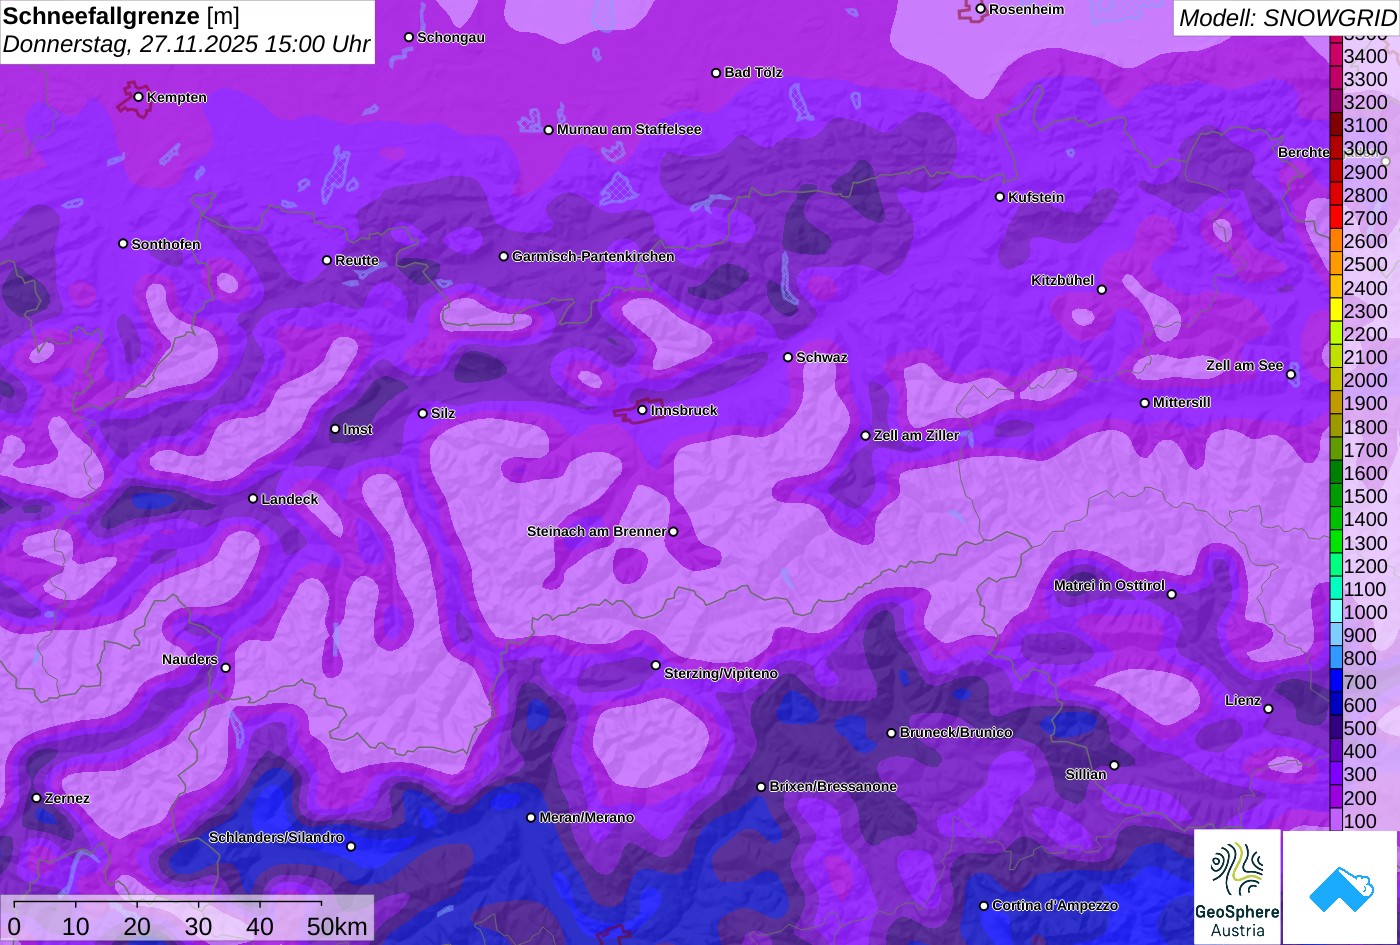Click the 2300 m yellow legend swatch
The width and height of the screenshot is (1400, 945).
[x=1336, y=311]
